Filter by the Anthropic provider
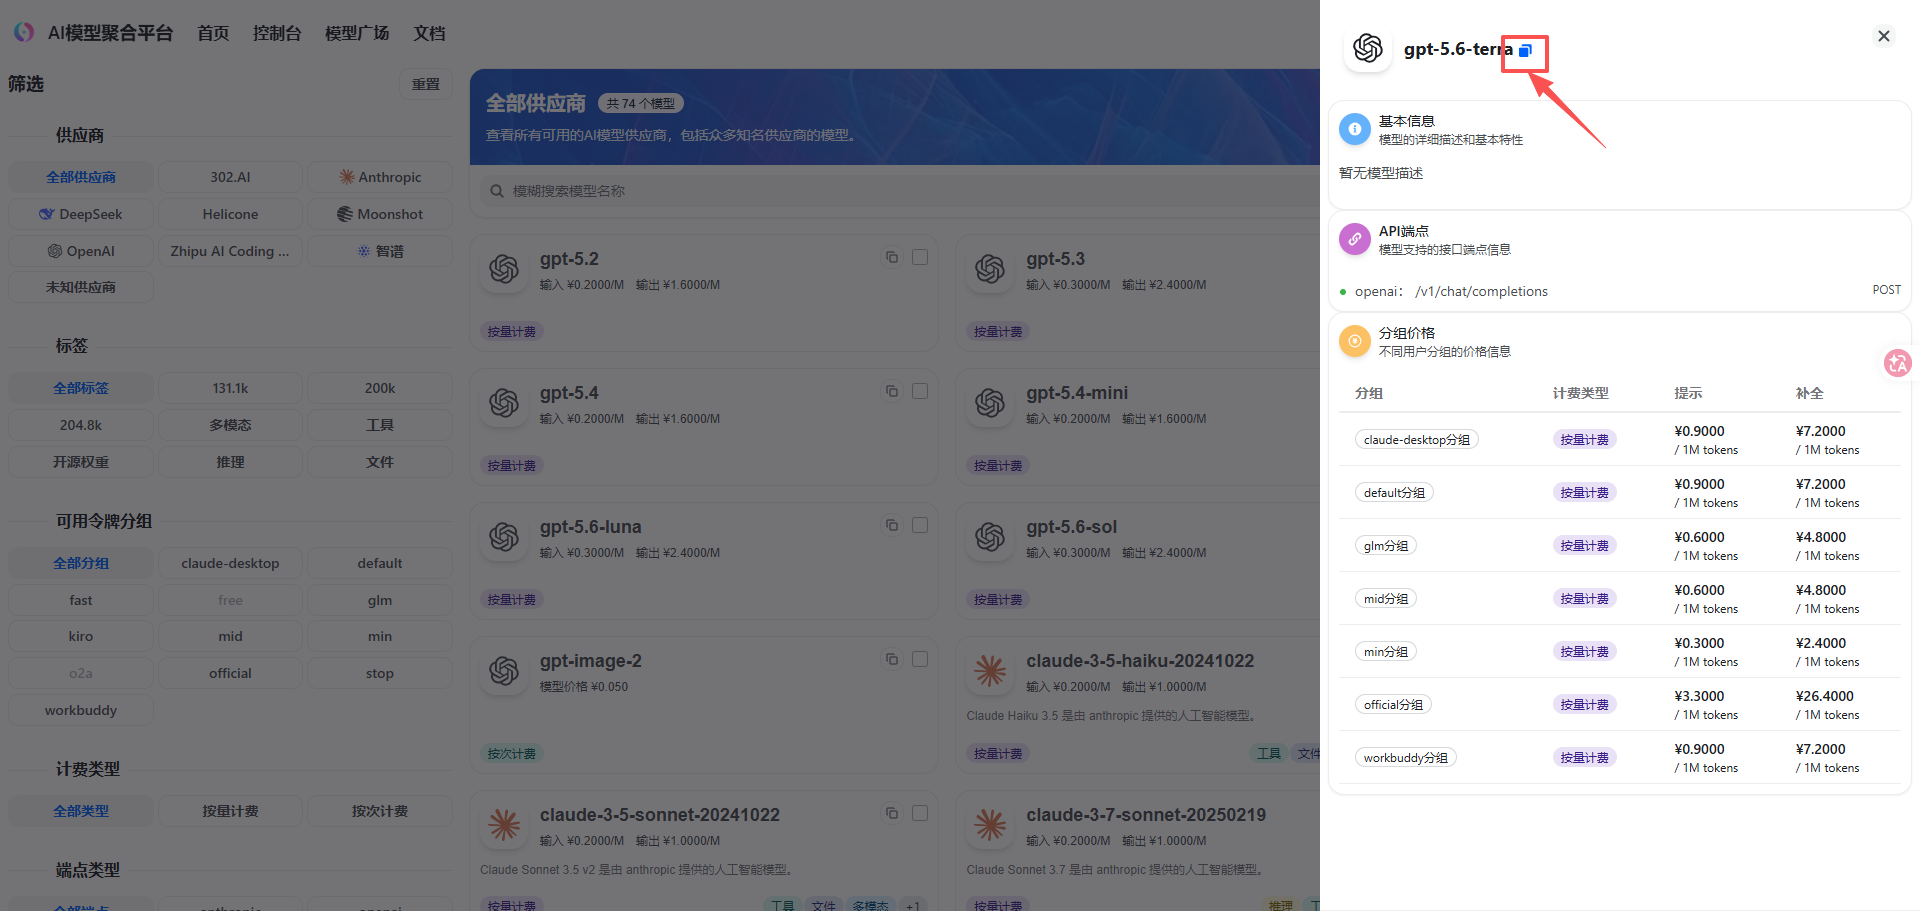The height and width of the screenshot is (911, 1920). tap(380, 177)
